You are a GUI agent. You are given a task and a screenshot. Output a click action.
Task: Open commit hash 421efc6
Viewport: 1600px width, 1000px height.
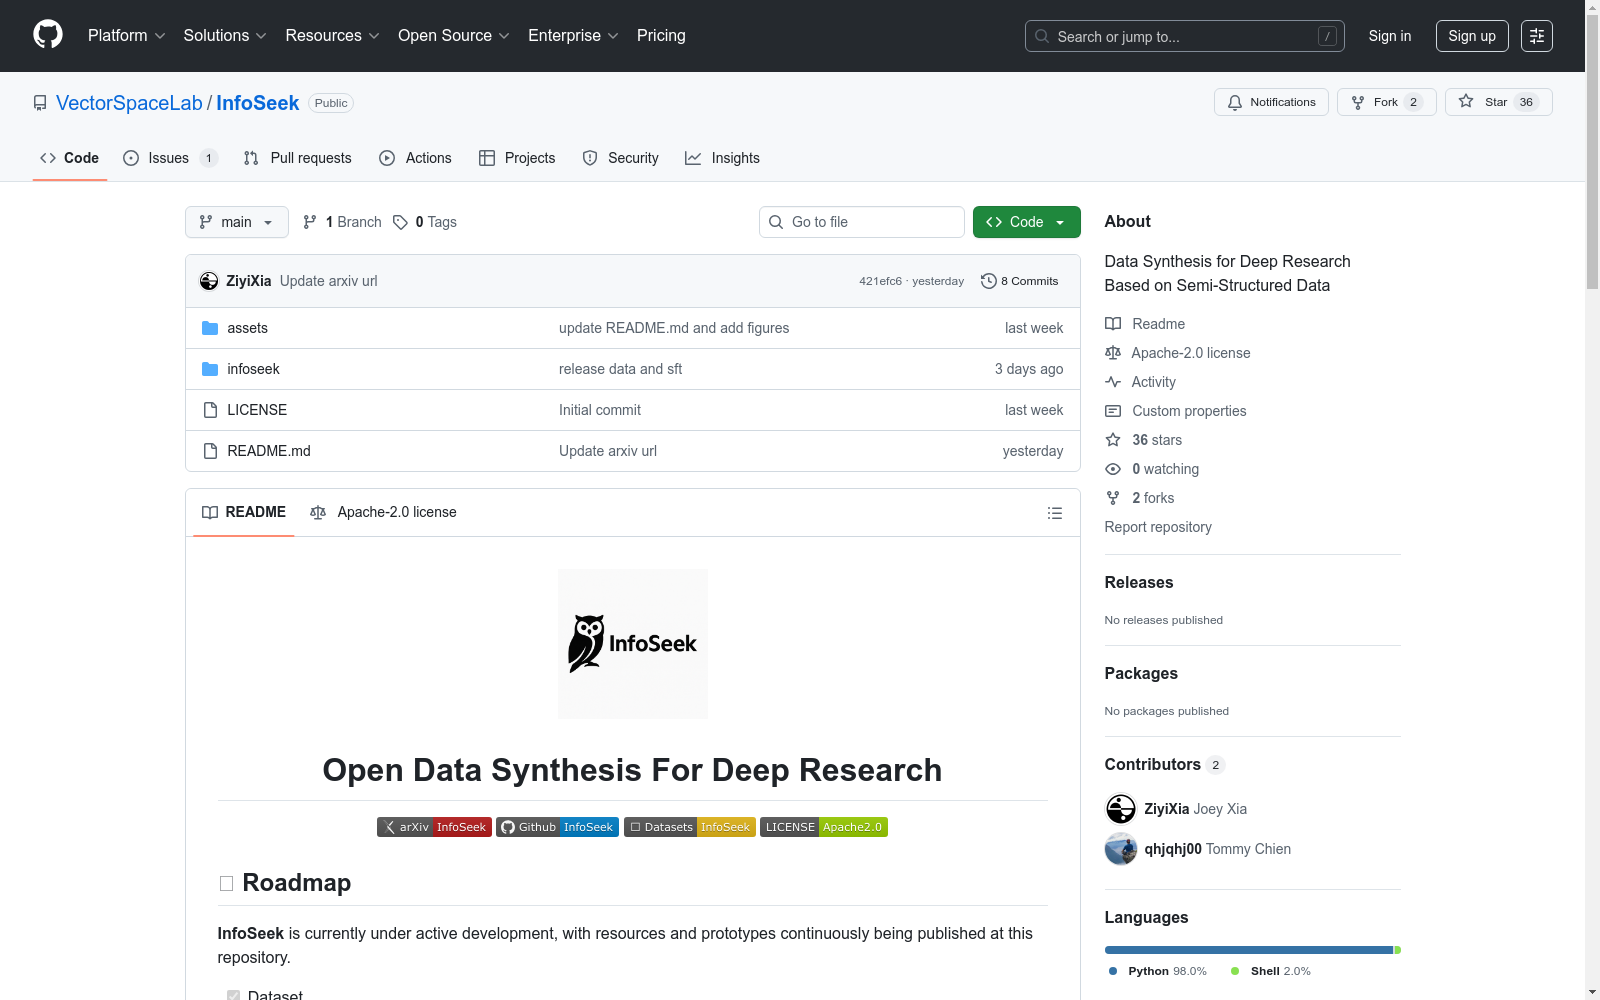click(x=880, y=281)
